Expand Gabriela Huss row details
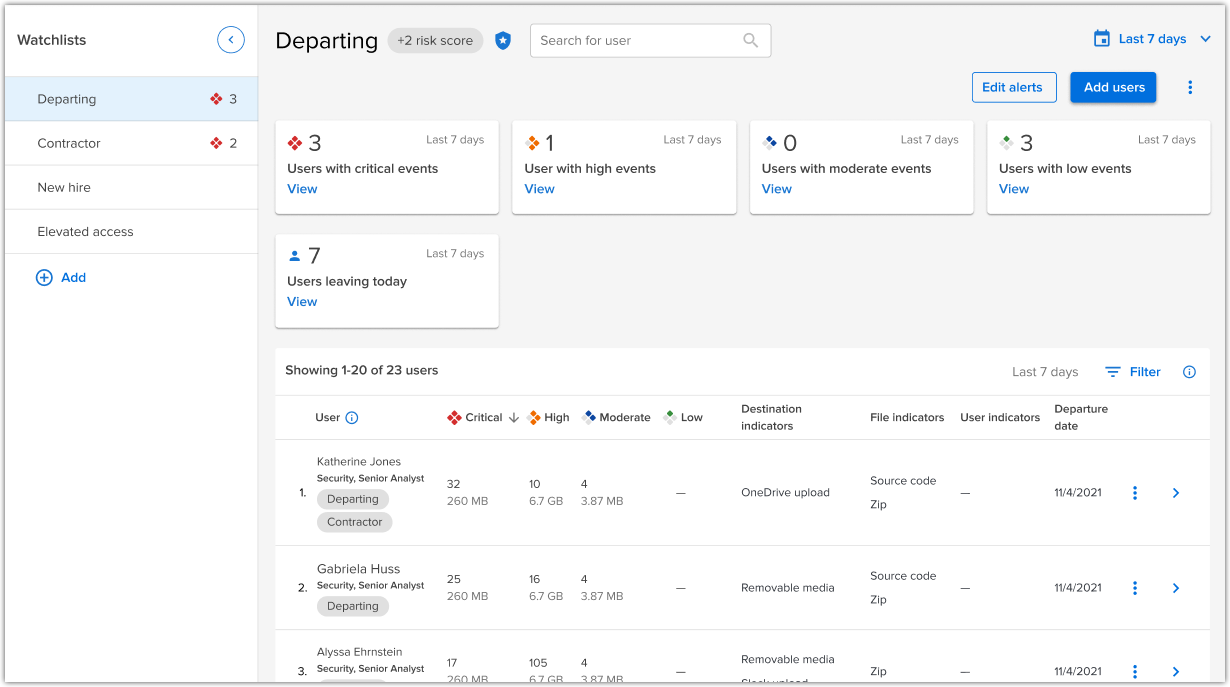The height and width of the screenshot is (687, 1230). pyautogui.click(x=1176, y=588)
